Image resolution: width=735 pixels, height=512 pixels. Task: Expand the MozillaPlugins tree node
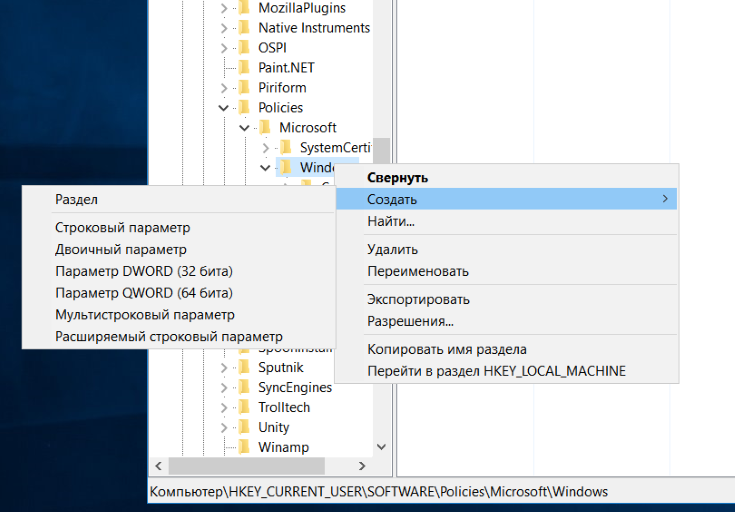[223, 8]
